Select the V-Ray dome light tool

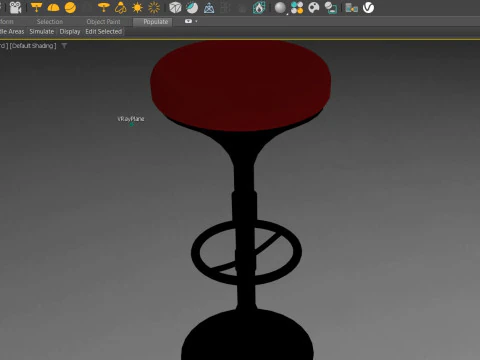pyautogui.click(x=53, y=8)
